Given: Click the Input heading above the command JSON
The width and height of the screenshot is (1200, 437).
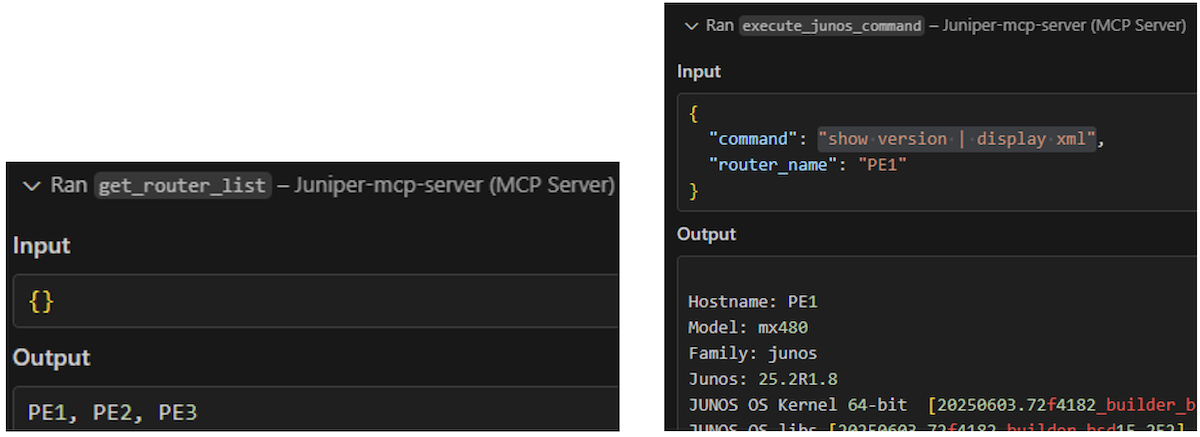Looking at the screenshot, I should pos(699,72).
